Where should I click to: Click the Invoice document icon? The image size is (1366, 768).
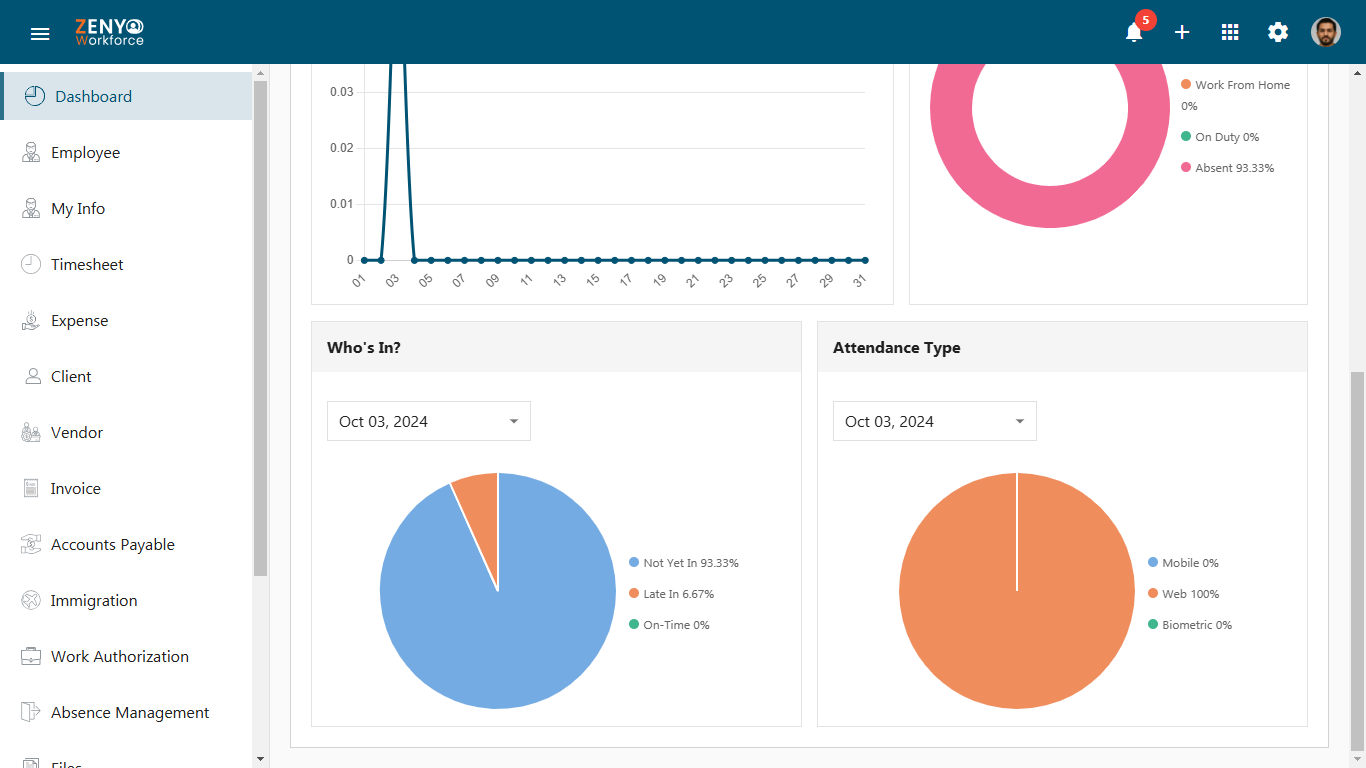pos(31,488)
